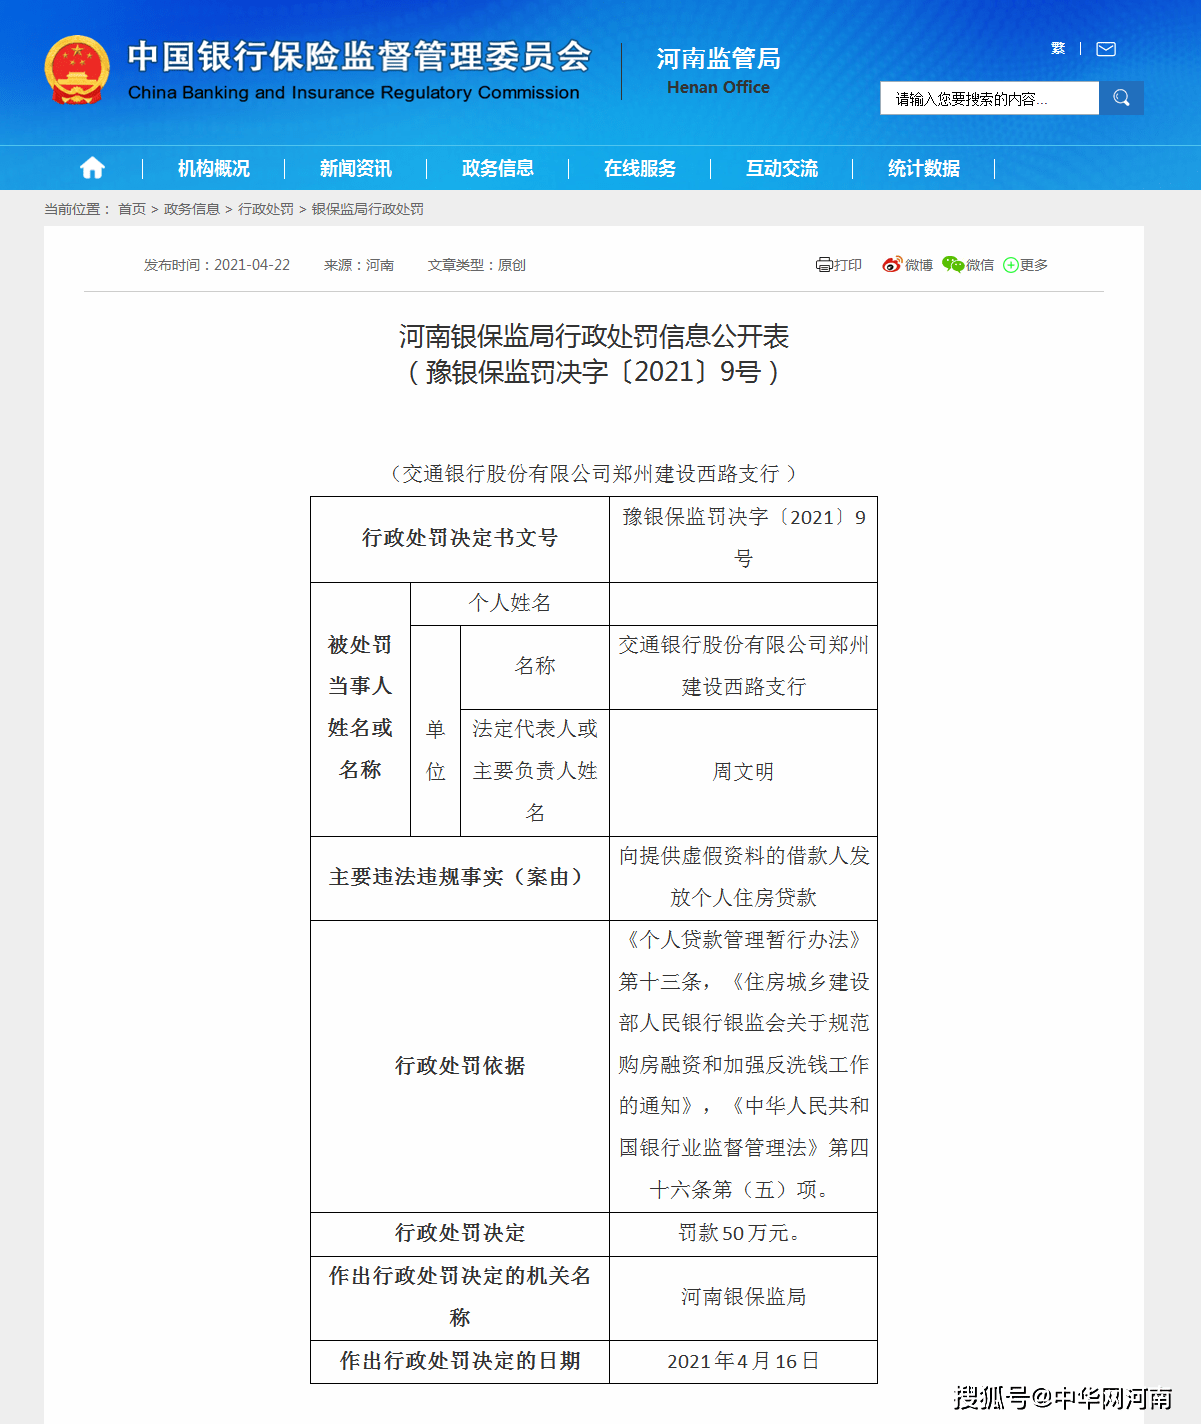Go to 行政处罚 in breadcrumb
Viewport: 1201px width, 1424px height.
(x=266, y=209)
